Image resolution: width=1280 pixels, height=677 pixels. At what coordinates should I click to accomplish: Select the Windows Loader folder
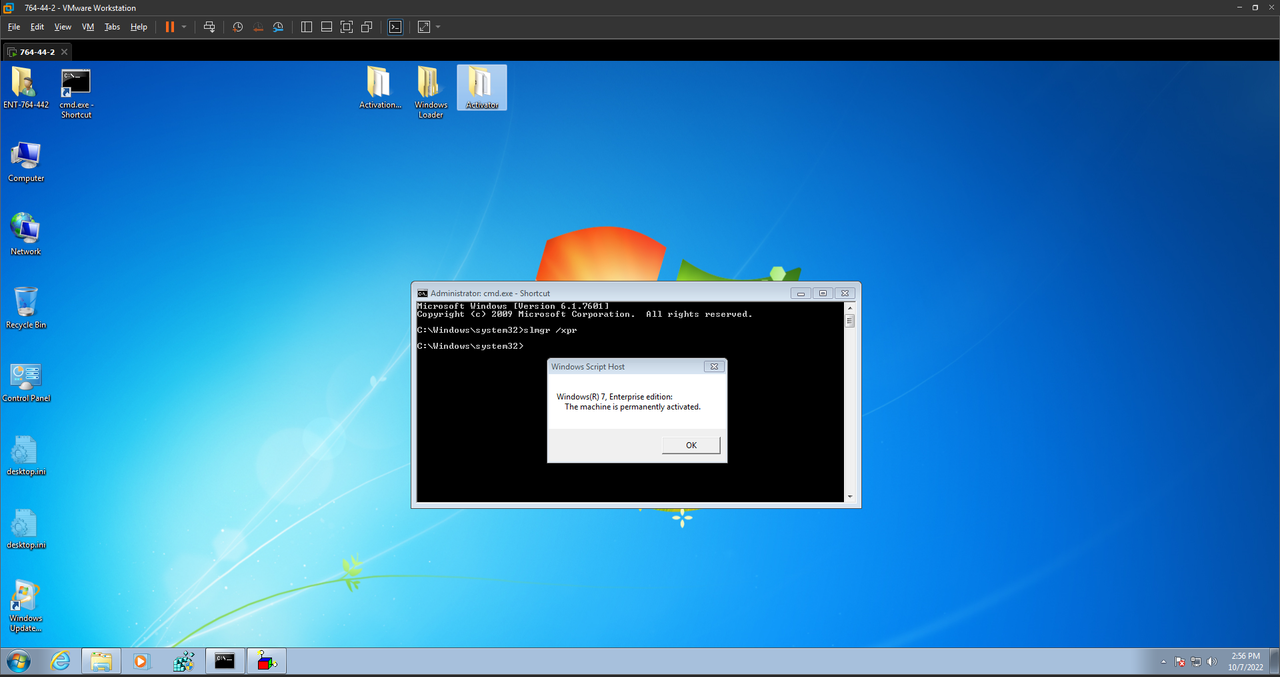click(x=431, y=93)
